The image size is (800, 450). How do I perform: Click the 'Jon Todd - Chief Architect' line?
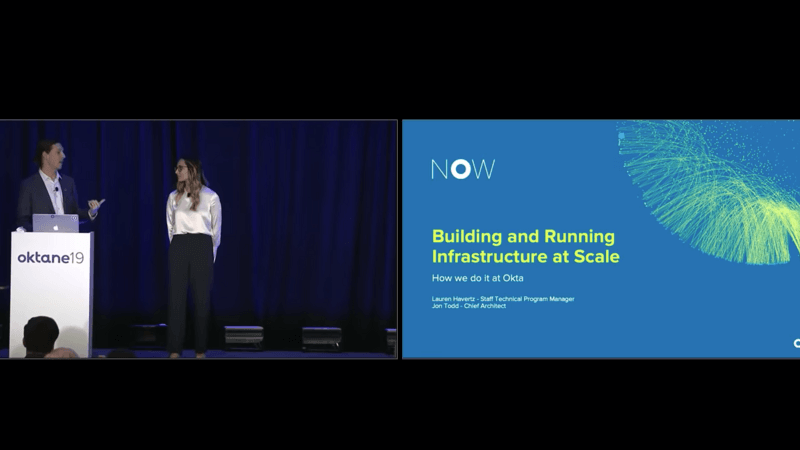coord(469,306)
